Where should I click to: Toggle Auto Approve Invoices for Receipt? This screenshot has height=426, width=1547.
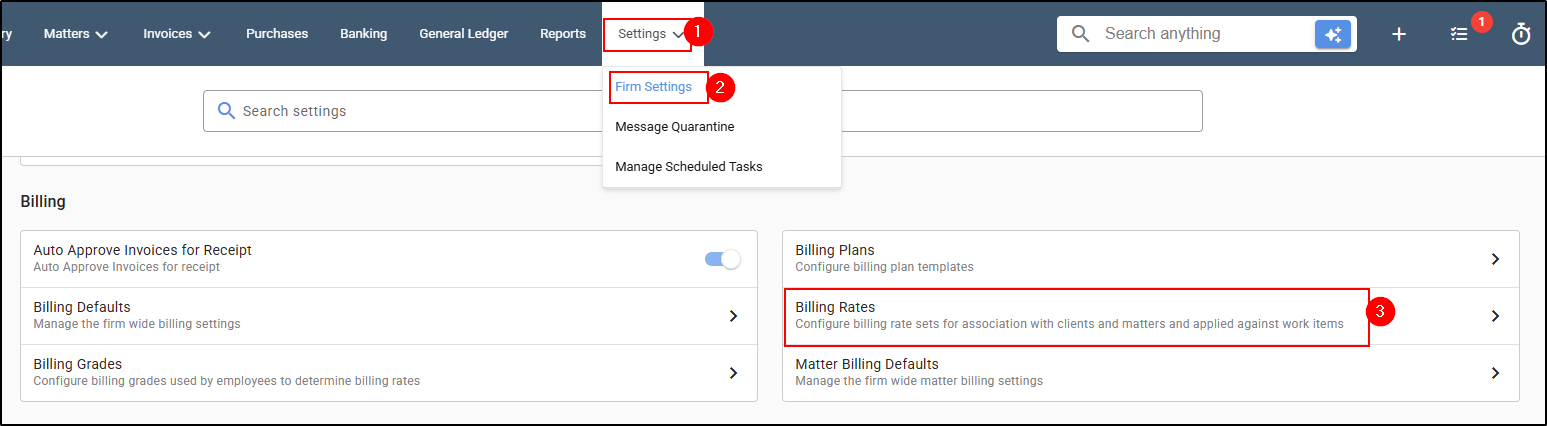coord(722,259)
